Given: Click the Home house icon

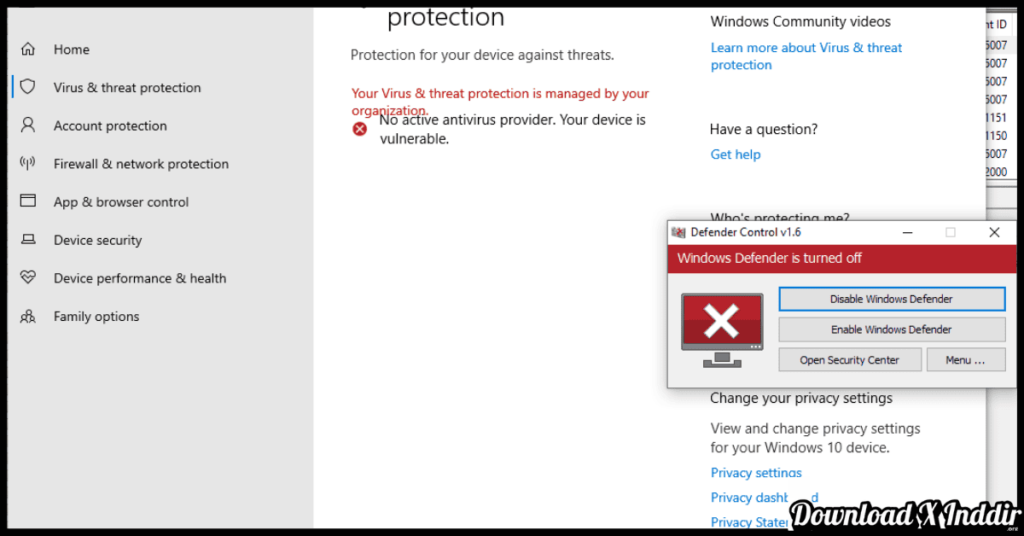Looking at the screenshot, I should 28,49.
